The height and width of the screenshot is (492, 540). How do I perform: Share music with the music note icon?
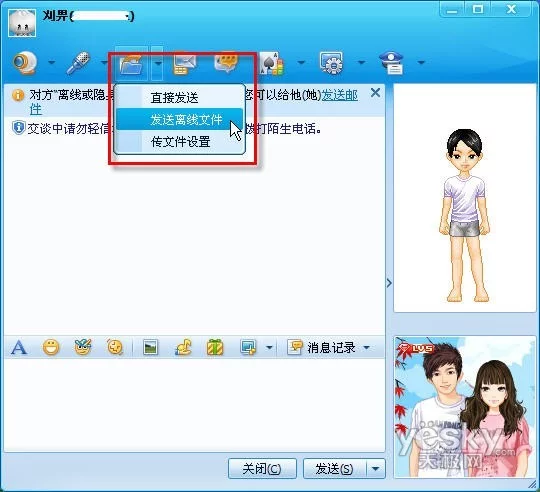(x=183, y=347)
